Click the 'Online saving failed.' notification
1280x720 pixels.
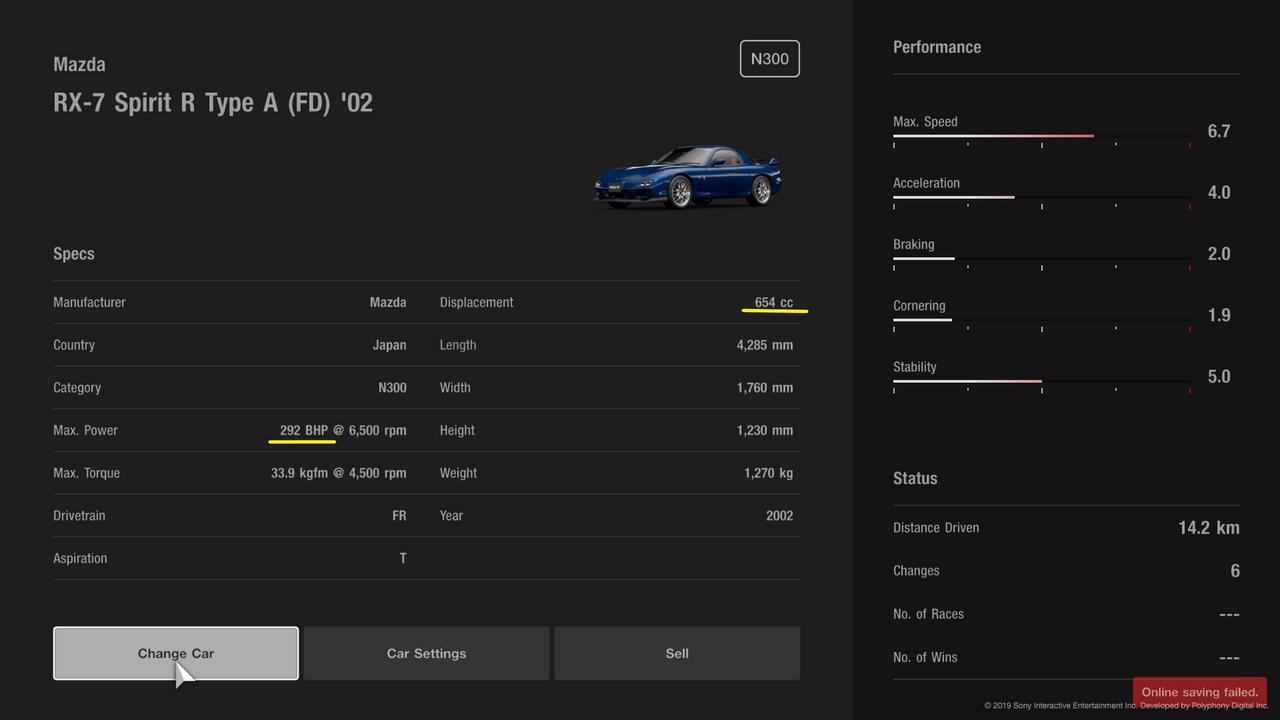pyautogui.click(x=1199, y=692)
